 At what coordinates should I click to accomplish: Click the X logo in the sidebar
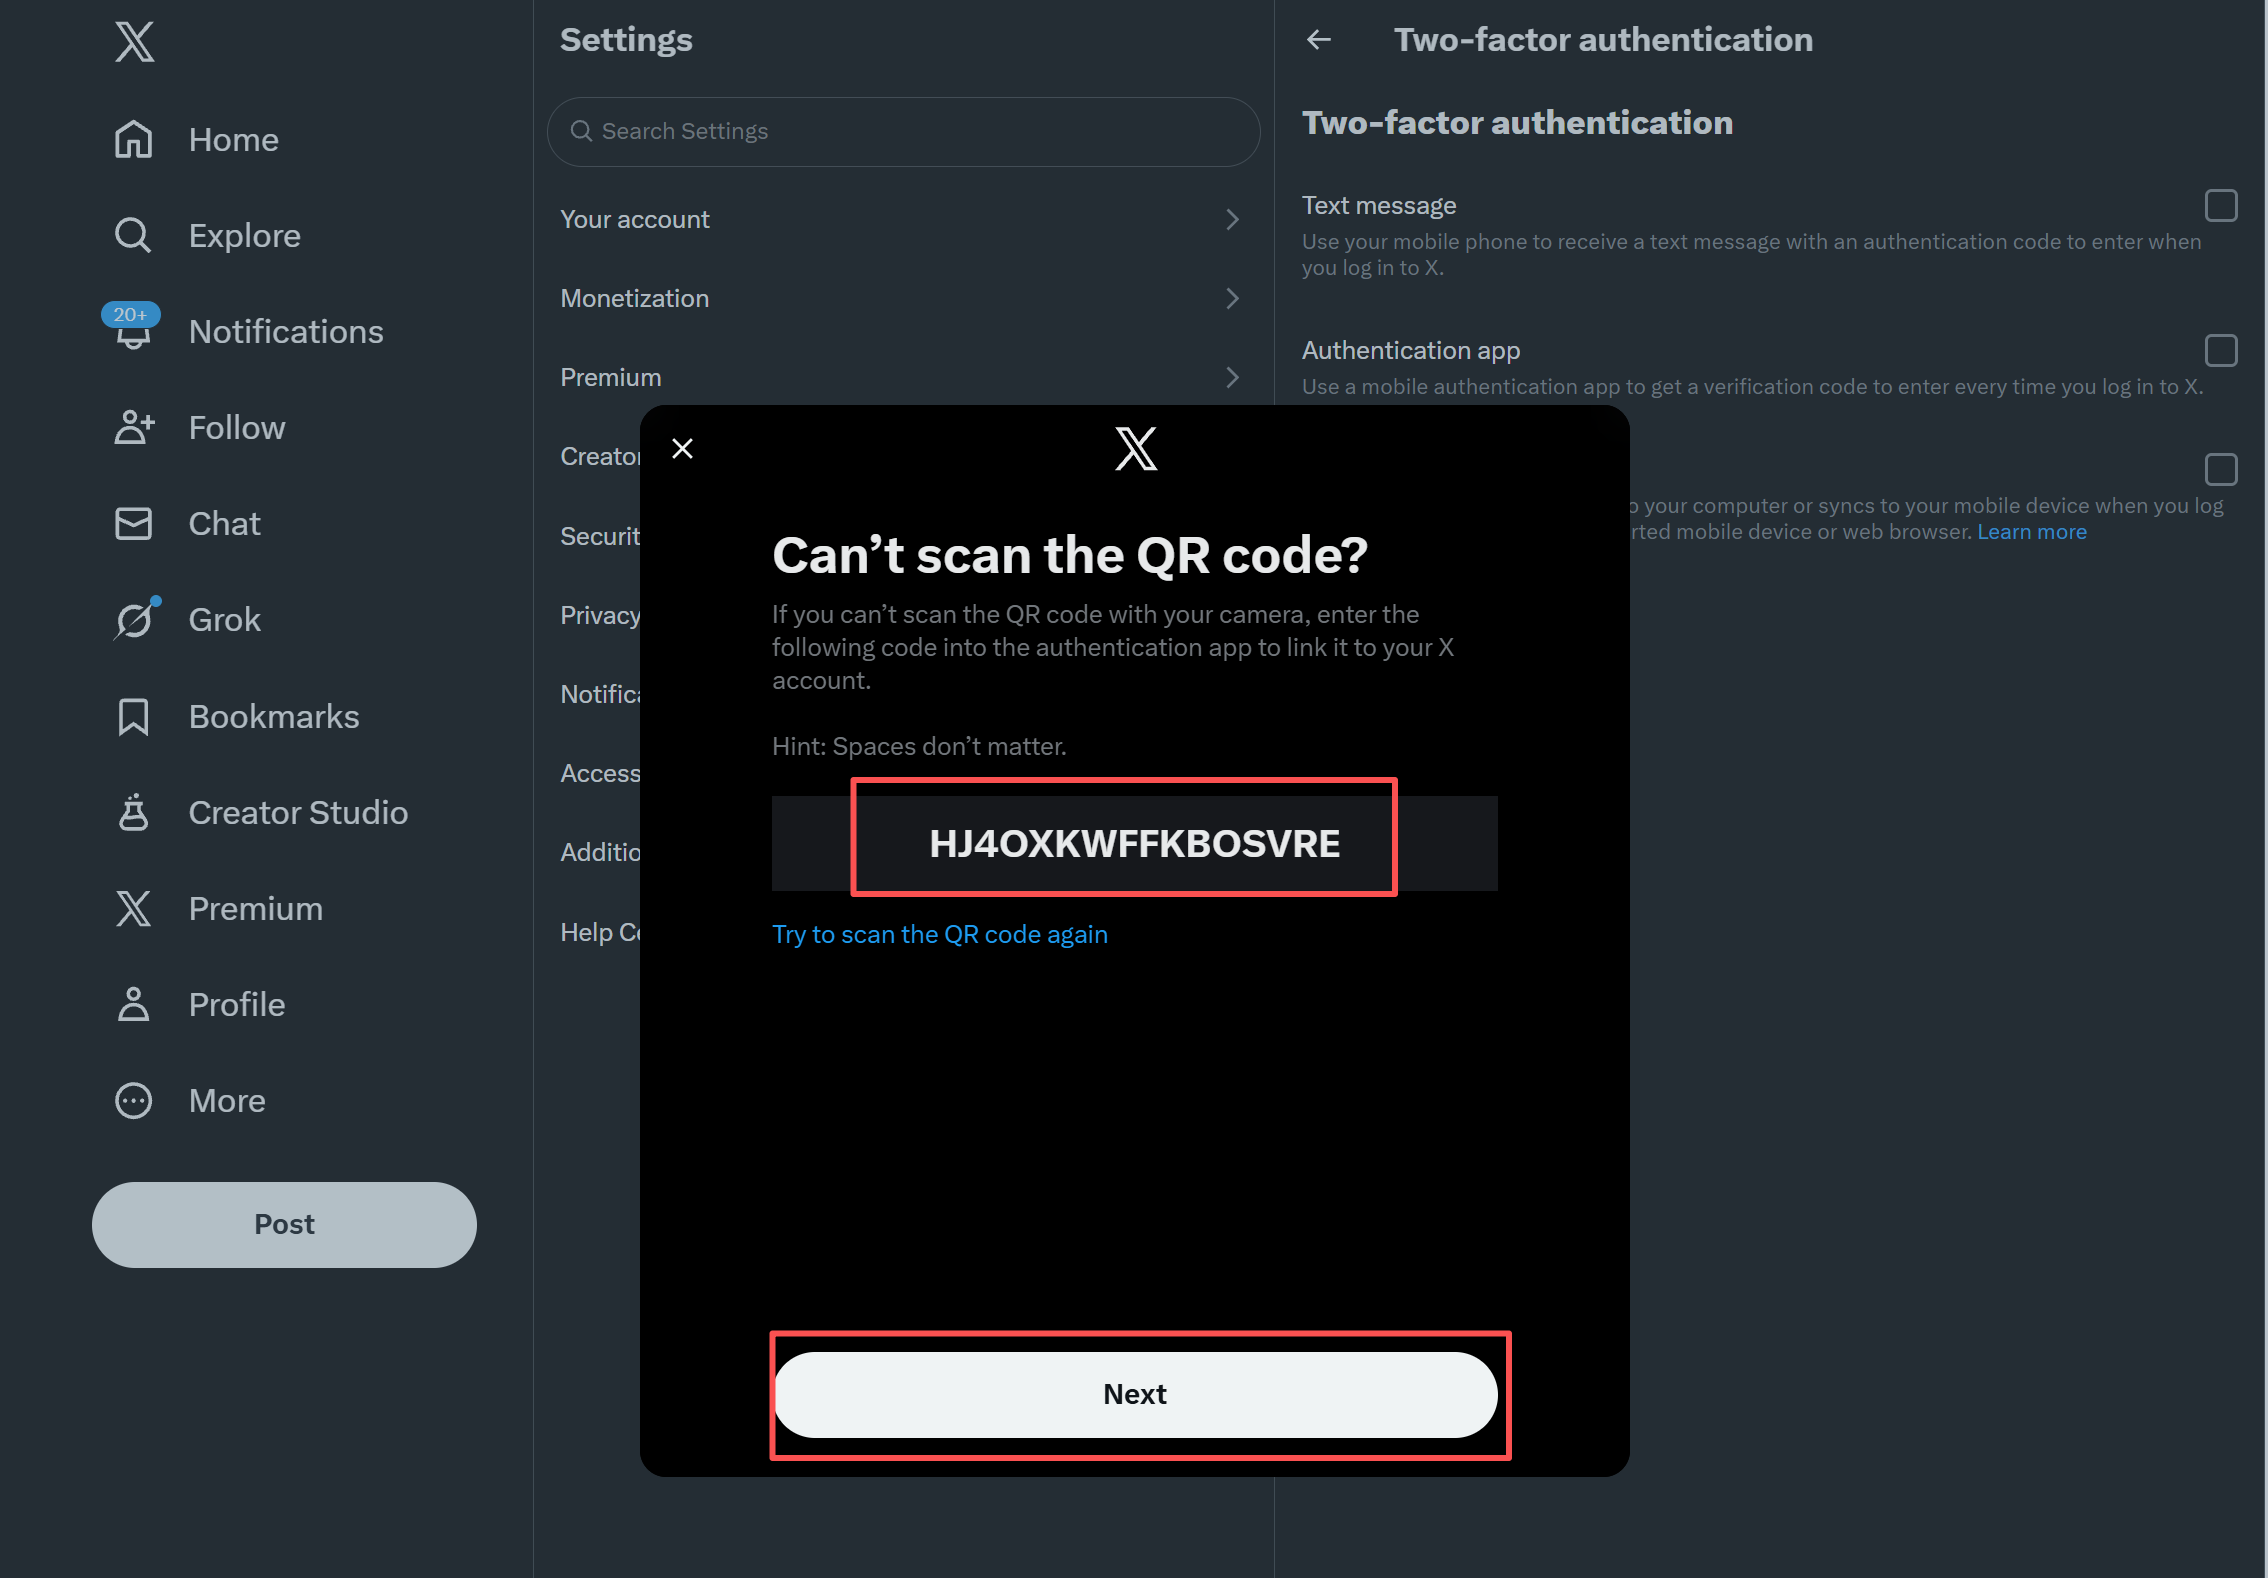(134, 42)
